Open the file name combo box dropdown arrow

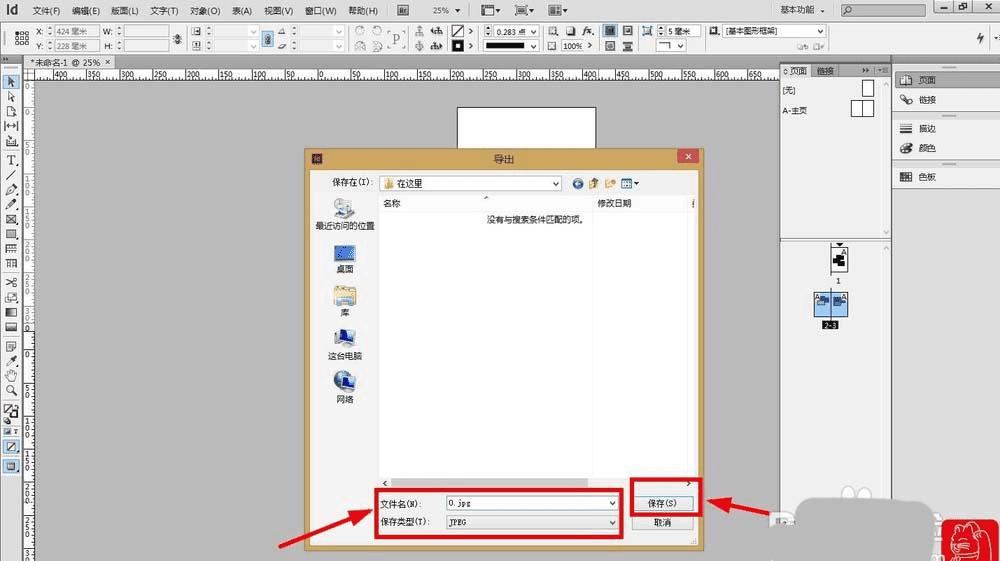[x=612, y=503]
